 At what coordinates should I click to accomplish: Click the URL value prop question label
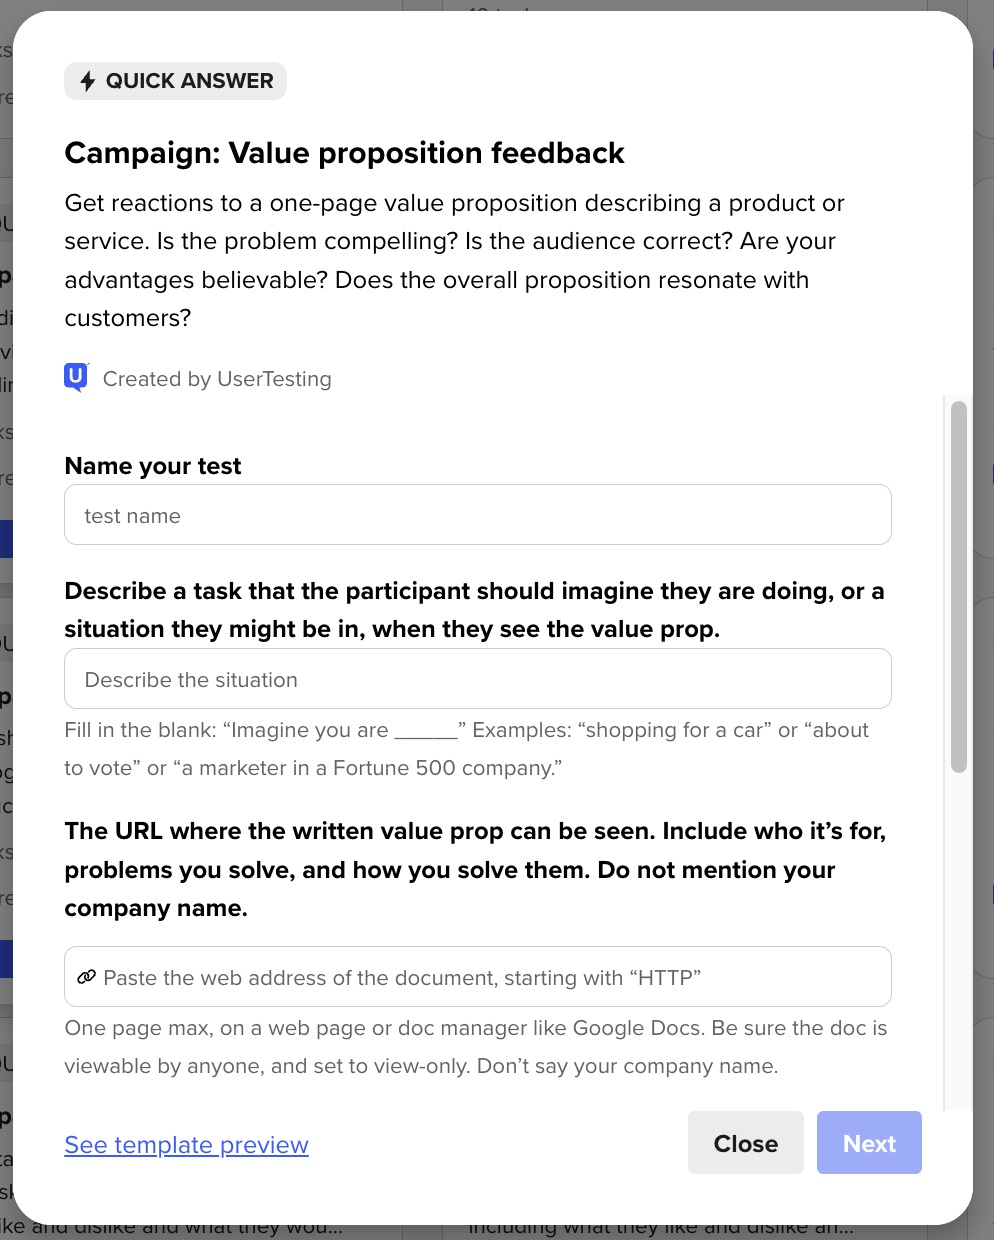click(474, 869)
